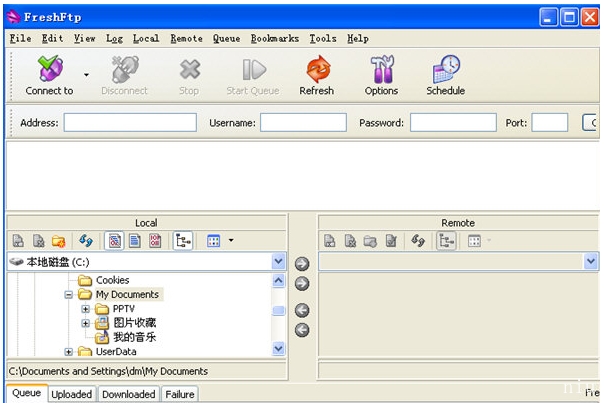Toggle the Remote folder tree view icon
The image size is (604, 403).
pyautogui.click(x=446, y=241)
